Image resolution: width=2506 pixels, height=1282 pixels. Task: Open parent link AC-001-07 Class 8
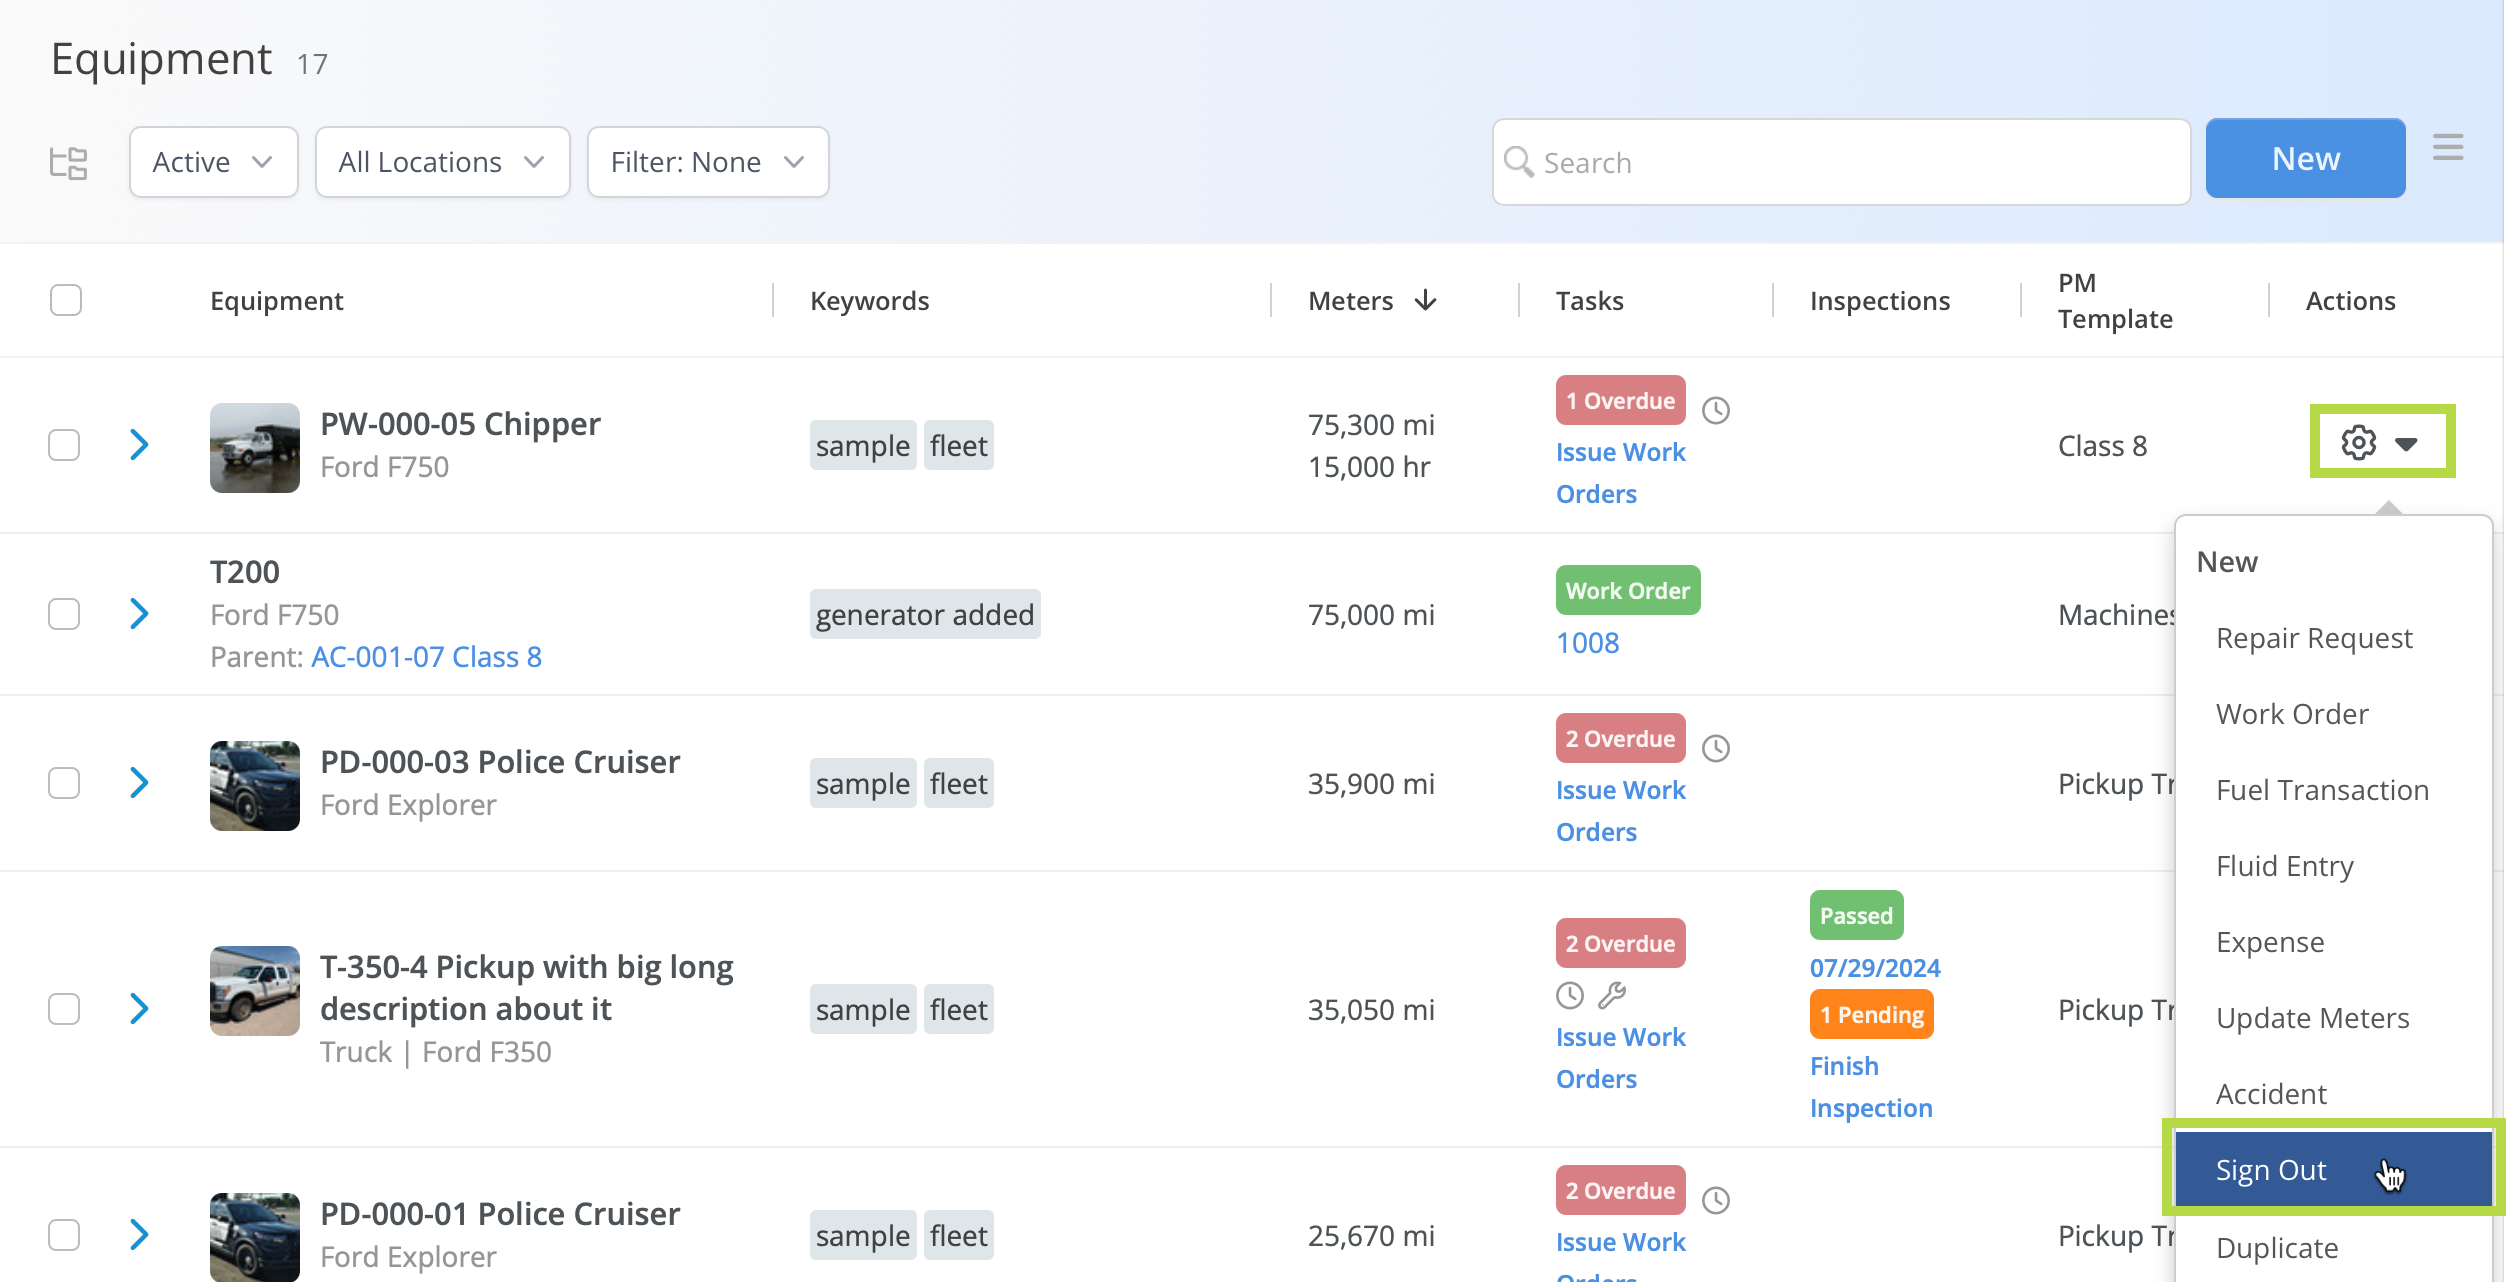point(426,656)
